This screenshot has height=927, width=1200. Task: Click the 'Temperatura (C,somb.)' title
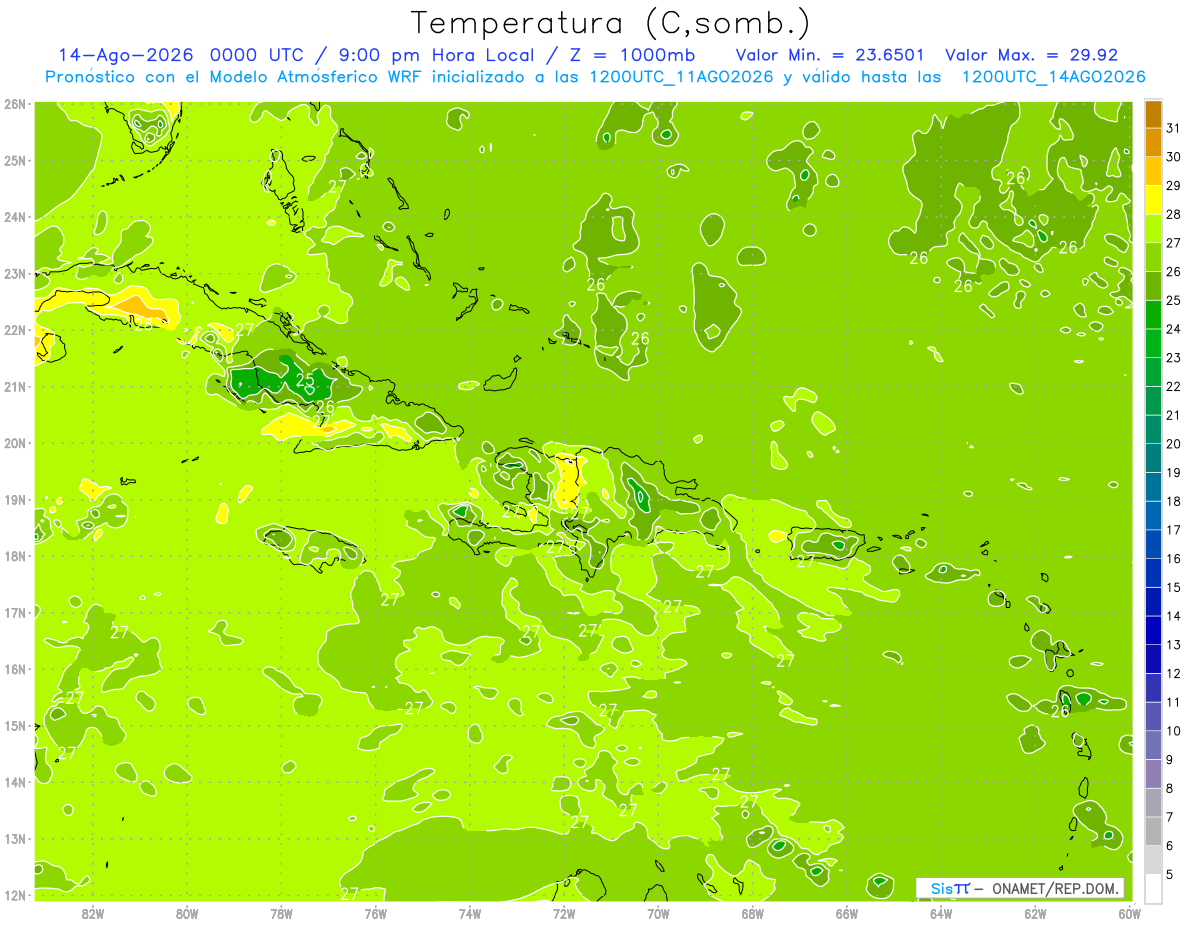(x=611, y=23)
